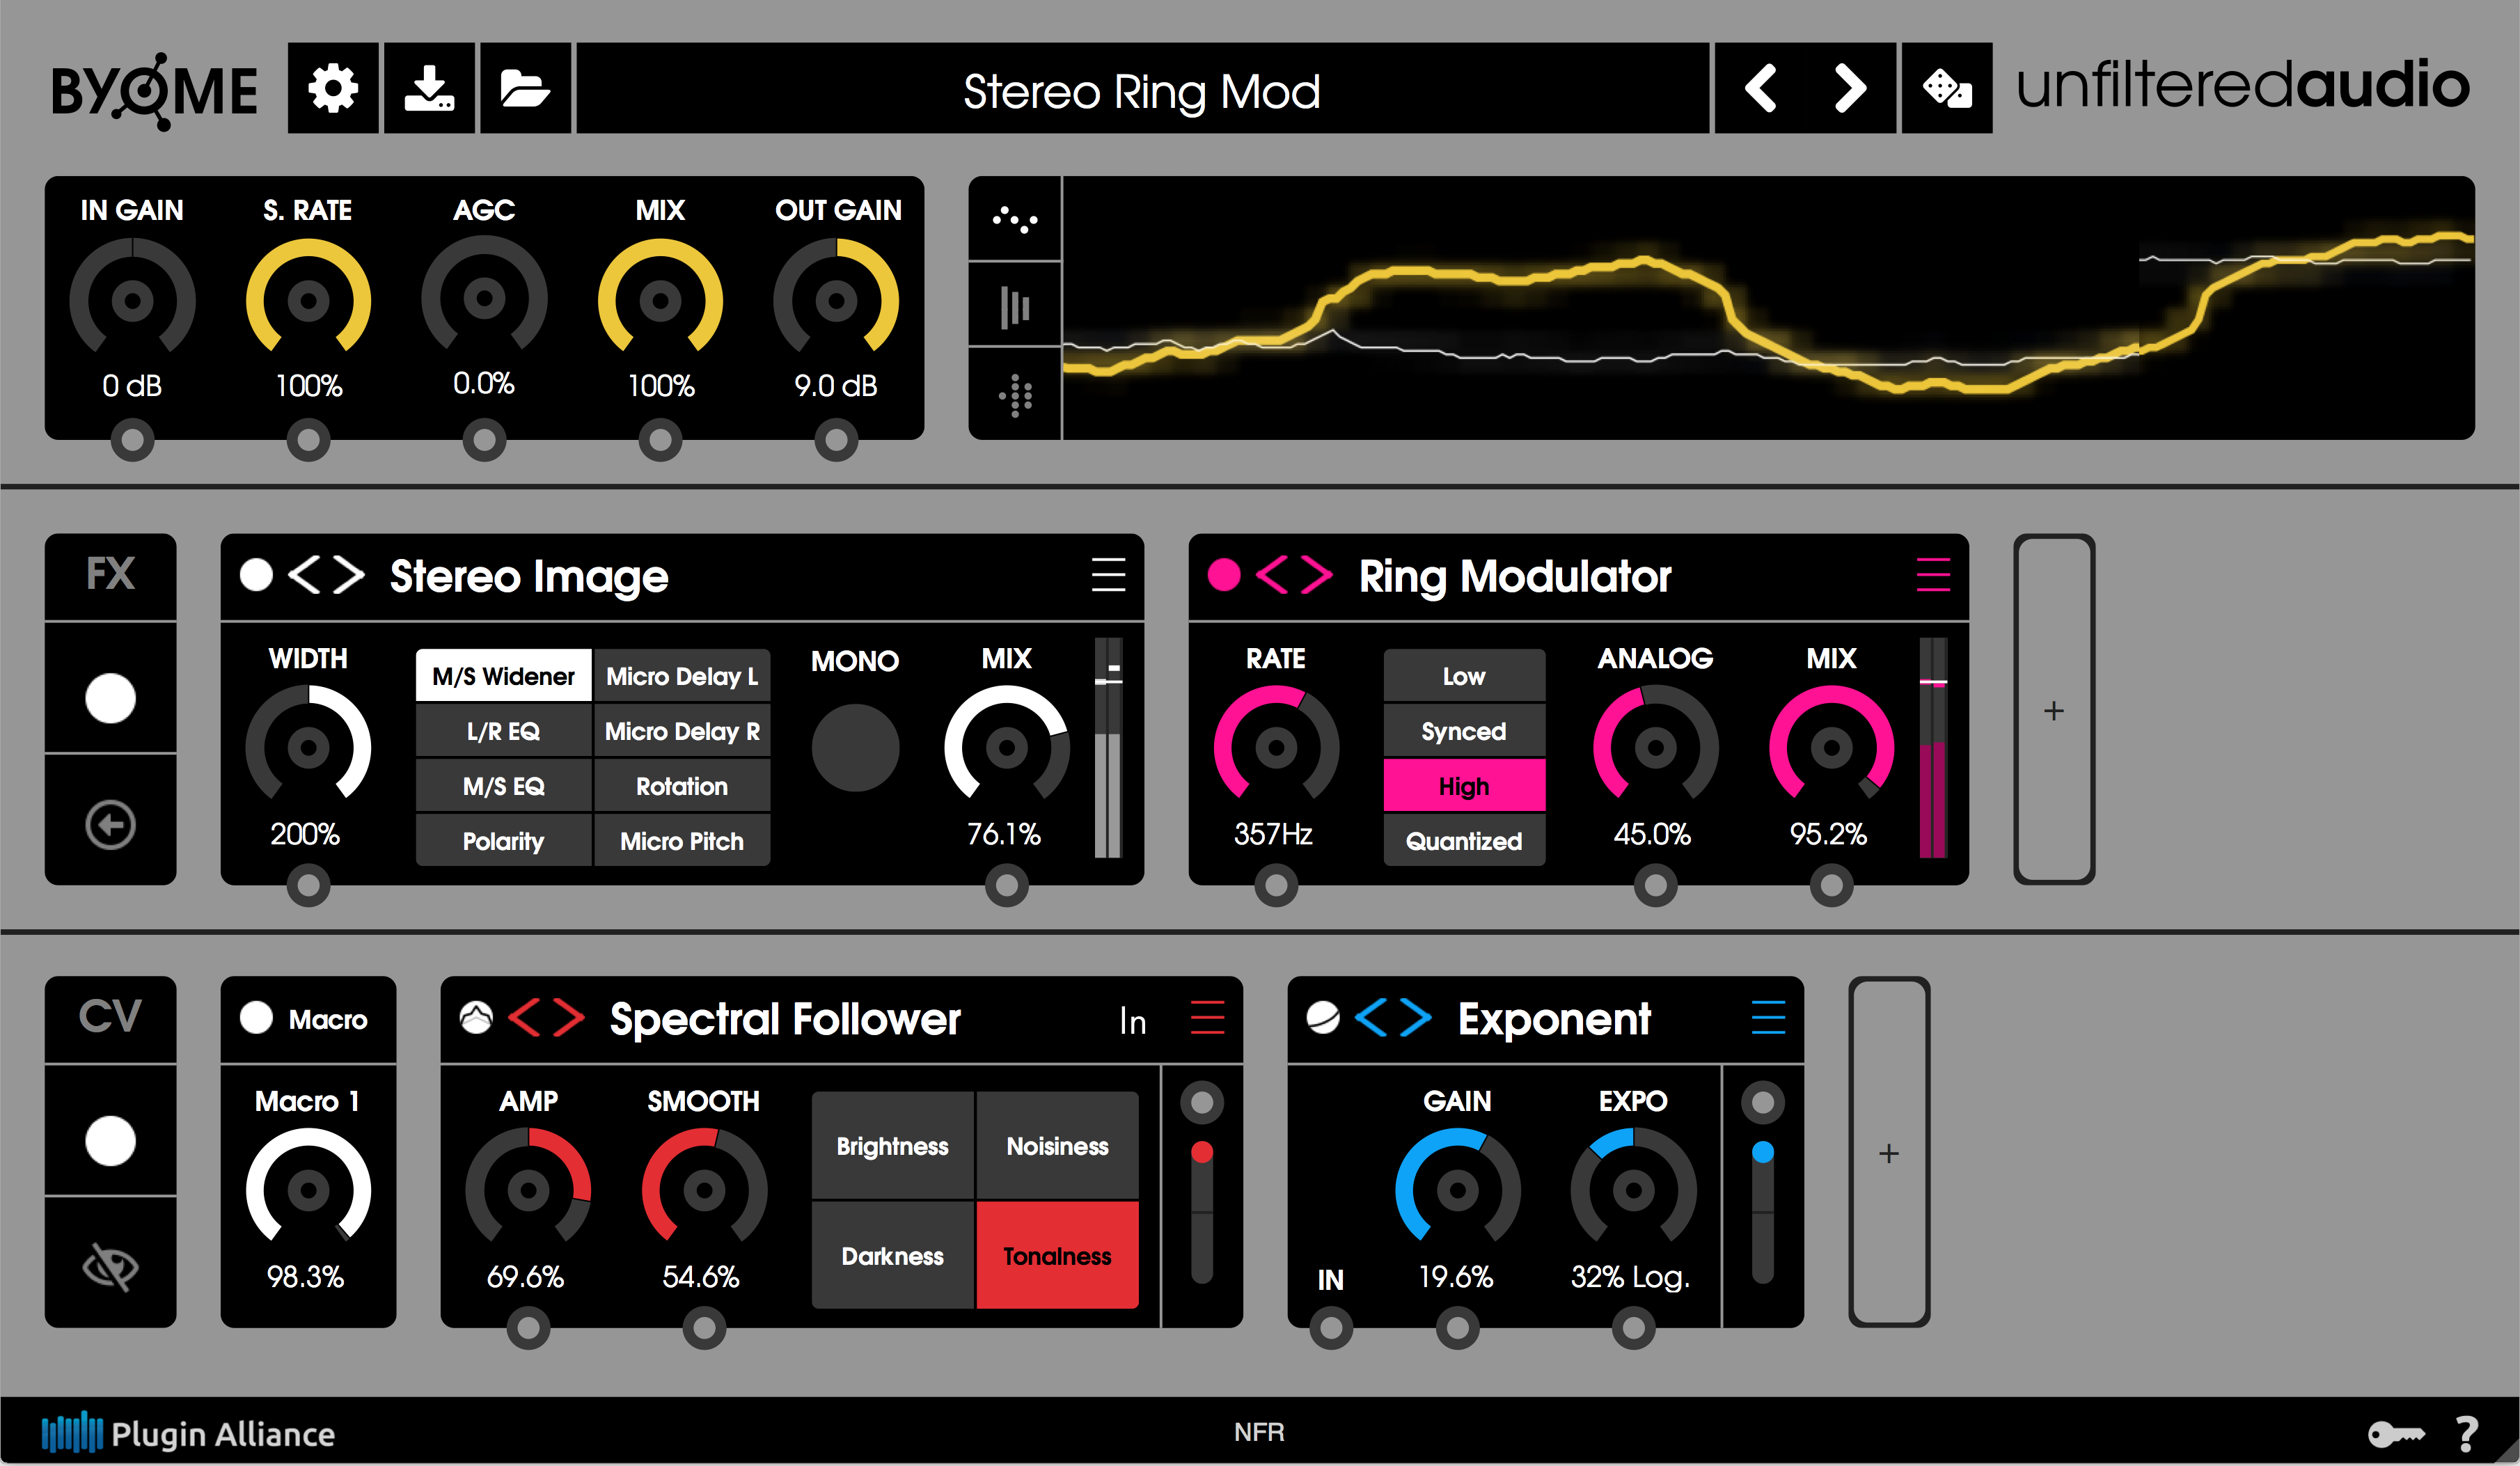Toggle Stereo Image module bypass dot
The height and width of the screenshot is (1466, 2520).
coord(256,575)
